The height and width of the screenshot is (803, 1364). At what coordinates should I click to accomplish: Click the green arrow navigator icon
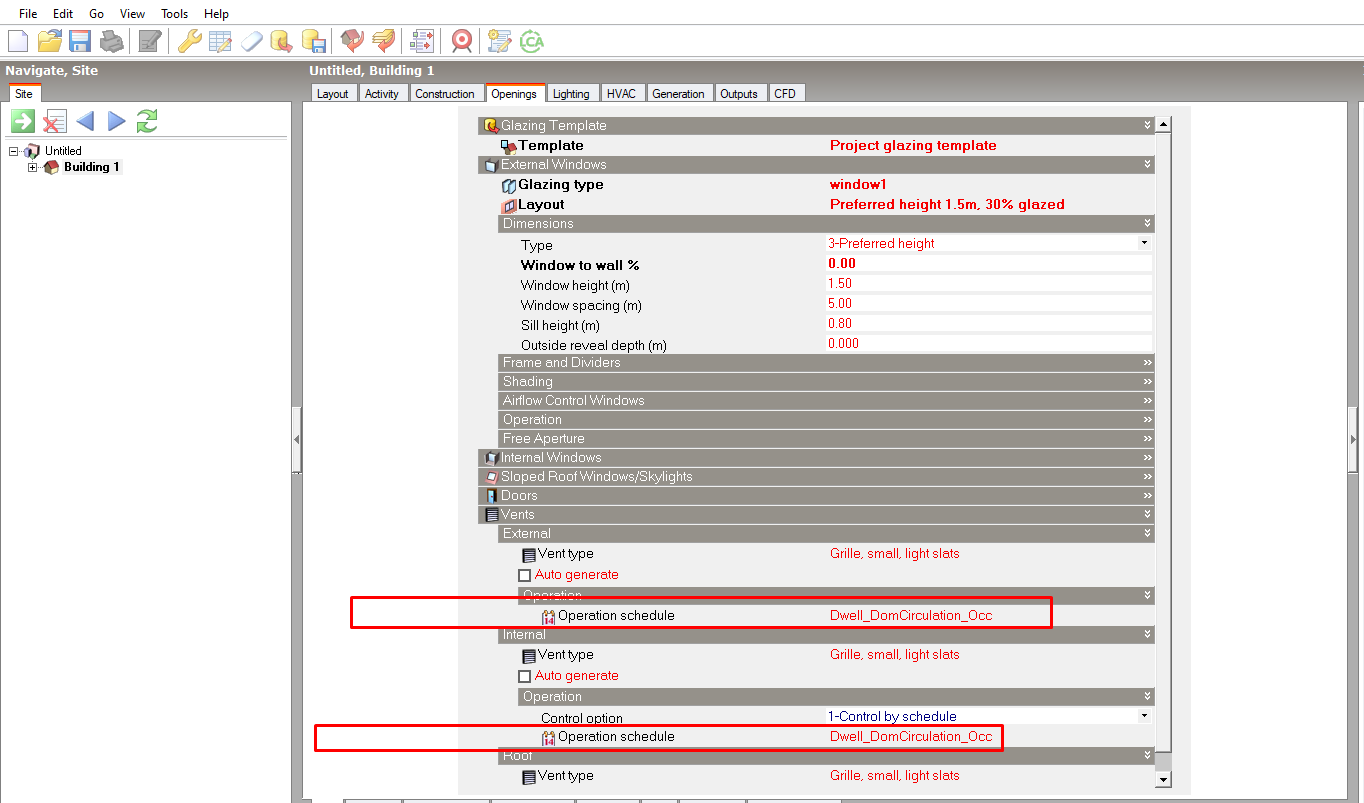(x=23, y=121)
